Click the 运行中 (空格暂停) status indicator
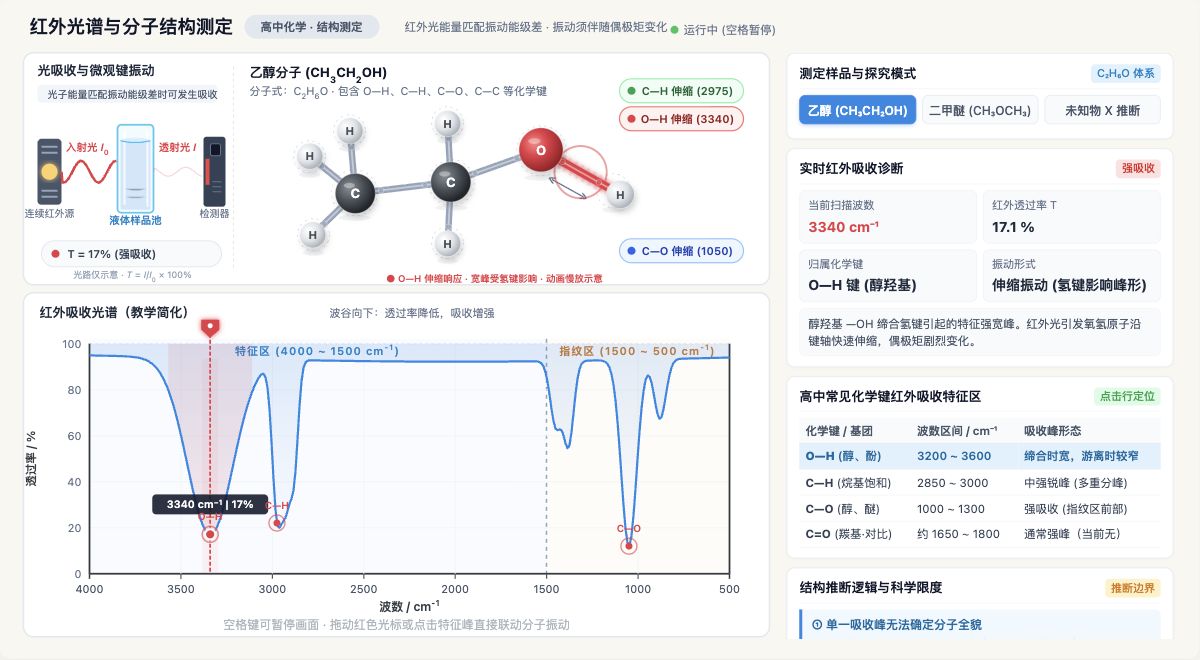Viewport: 1200px width, 660px height. [x=723, y=30]
